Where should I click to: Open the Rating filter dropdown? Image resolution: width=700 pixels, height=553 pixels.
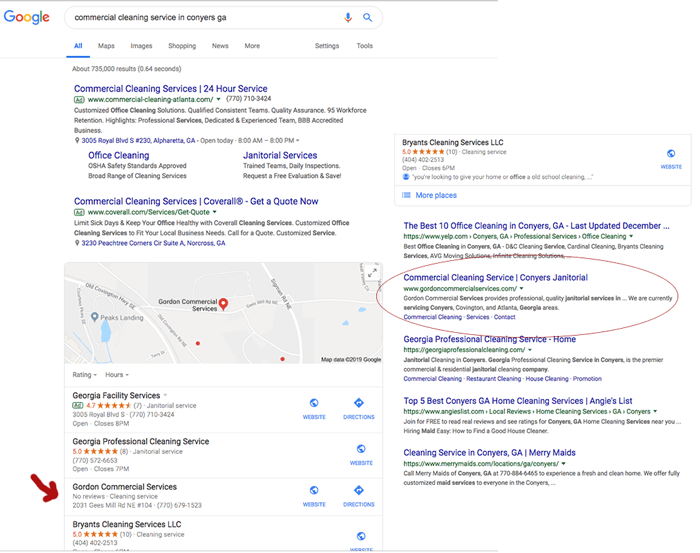[85, 375]
